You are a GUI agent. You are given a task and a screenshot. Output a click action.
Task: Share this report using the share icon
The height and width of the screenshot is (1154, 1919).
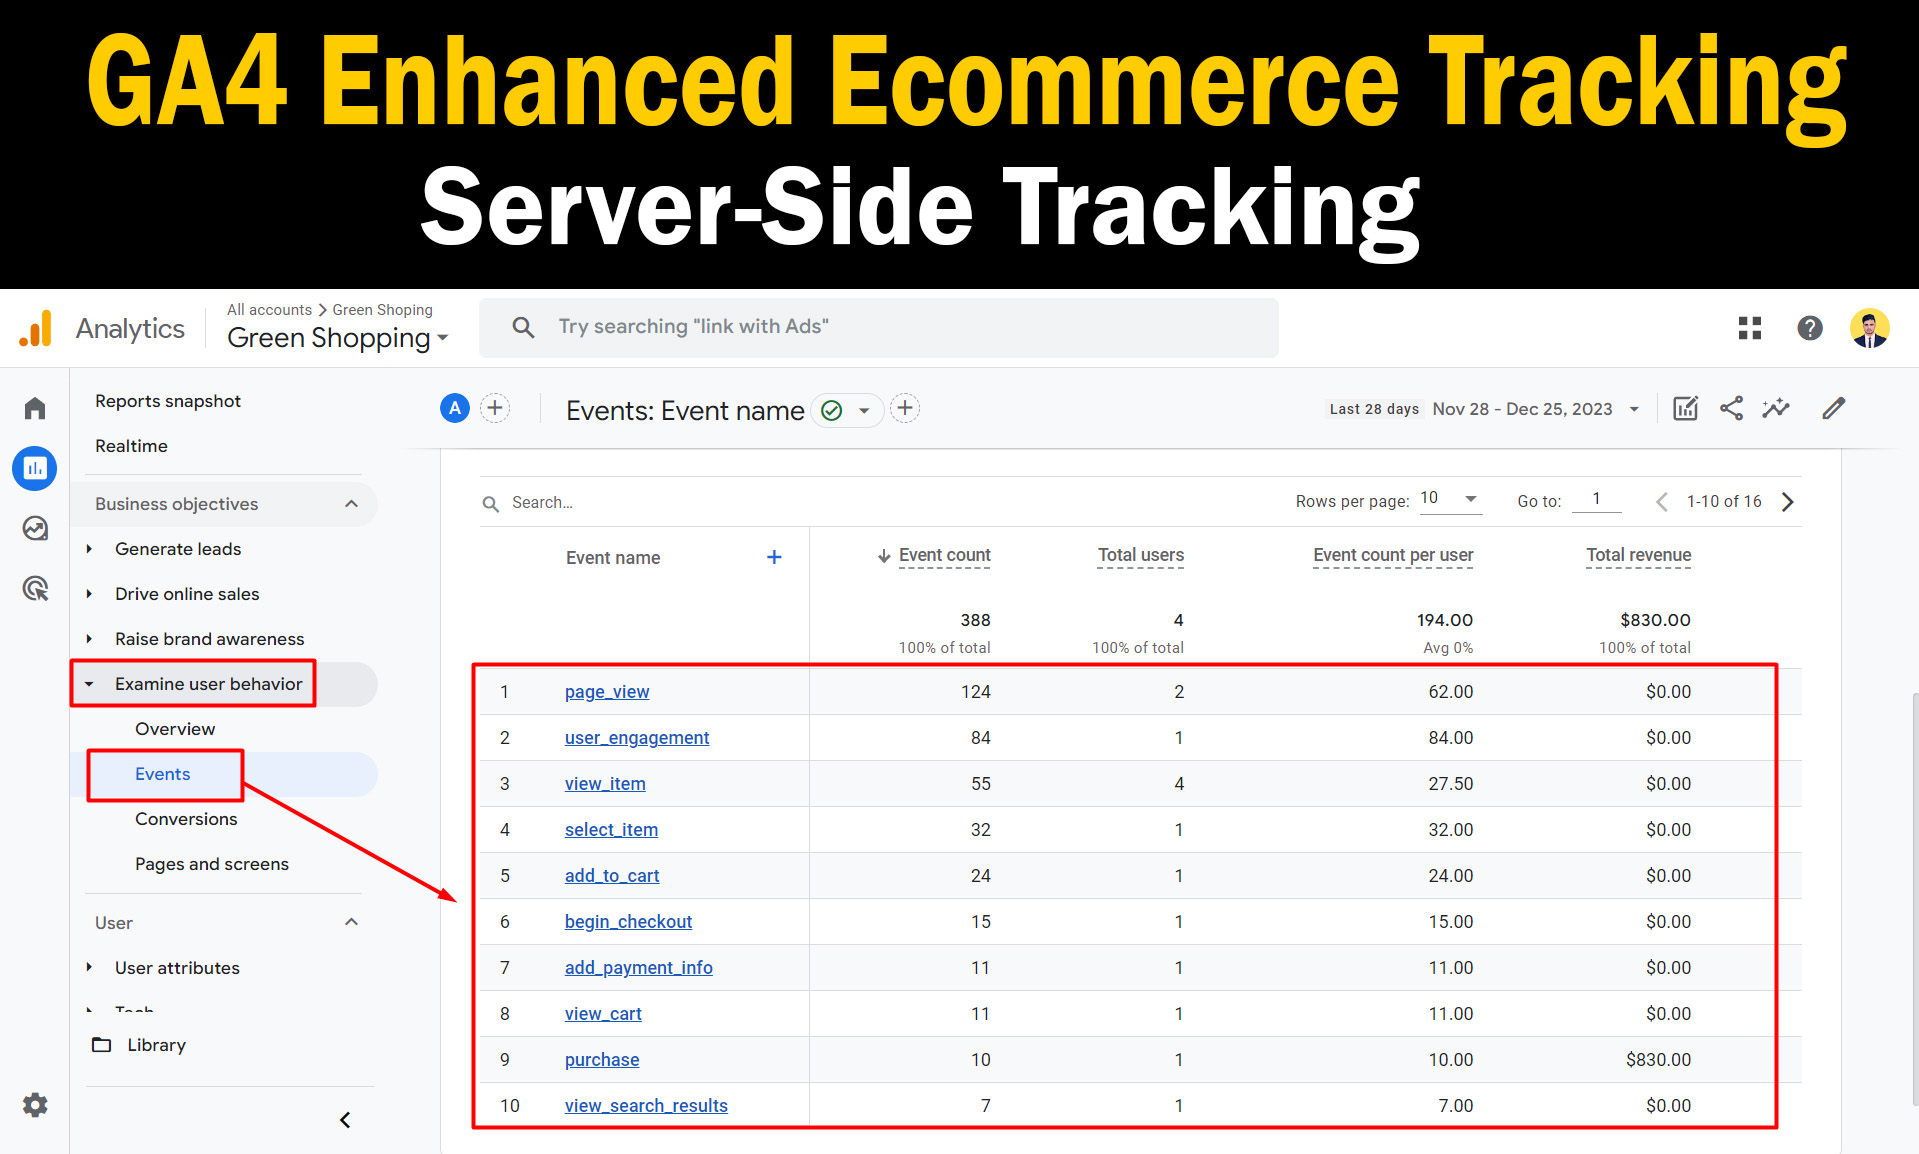(x=1731, y=408)
